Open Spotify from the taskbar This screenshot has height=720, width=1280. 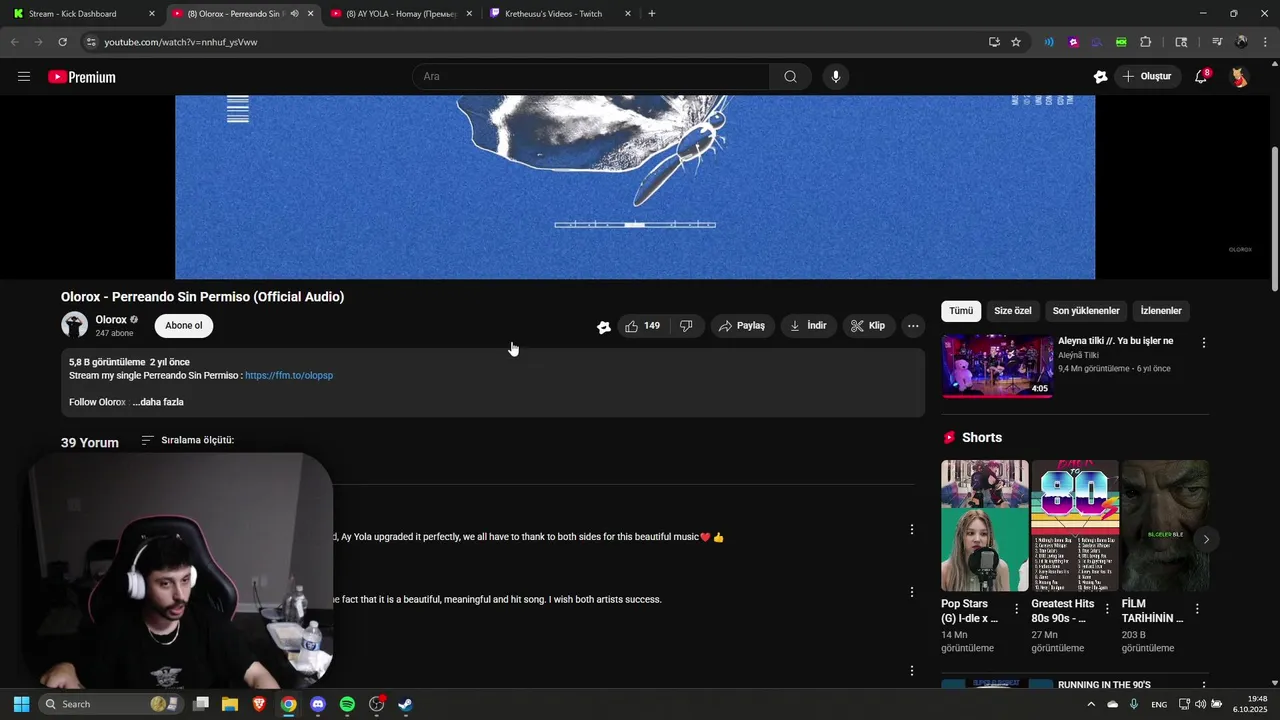[347, 704]
